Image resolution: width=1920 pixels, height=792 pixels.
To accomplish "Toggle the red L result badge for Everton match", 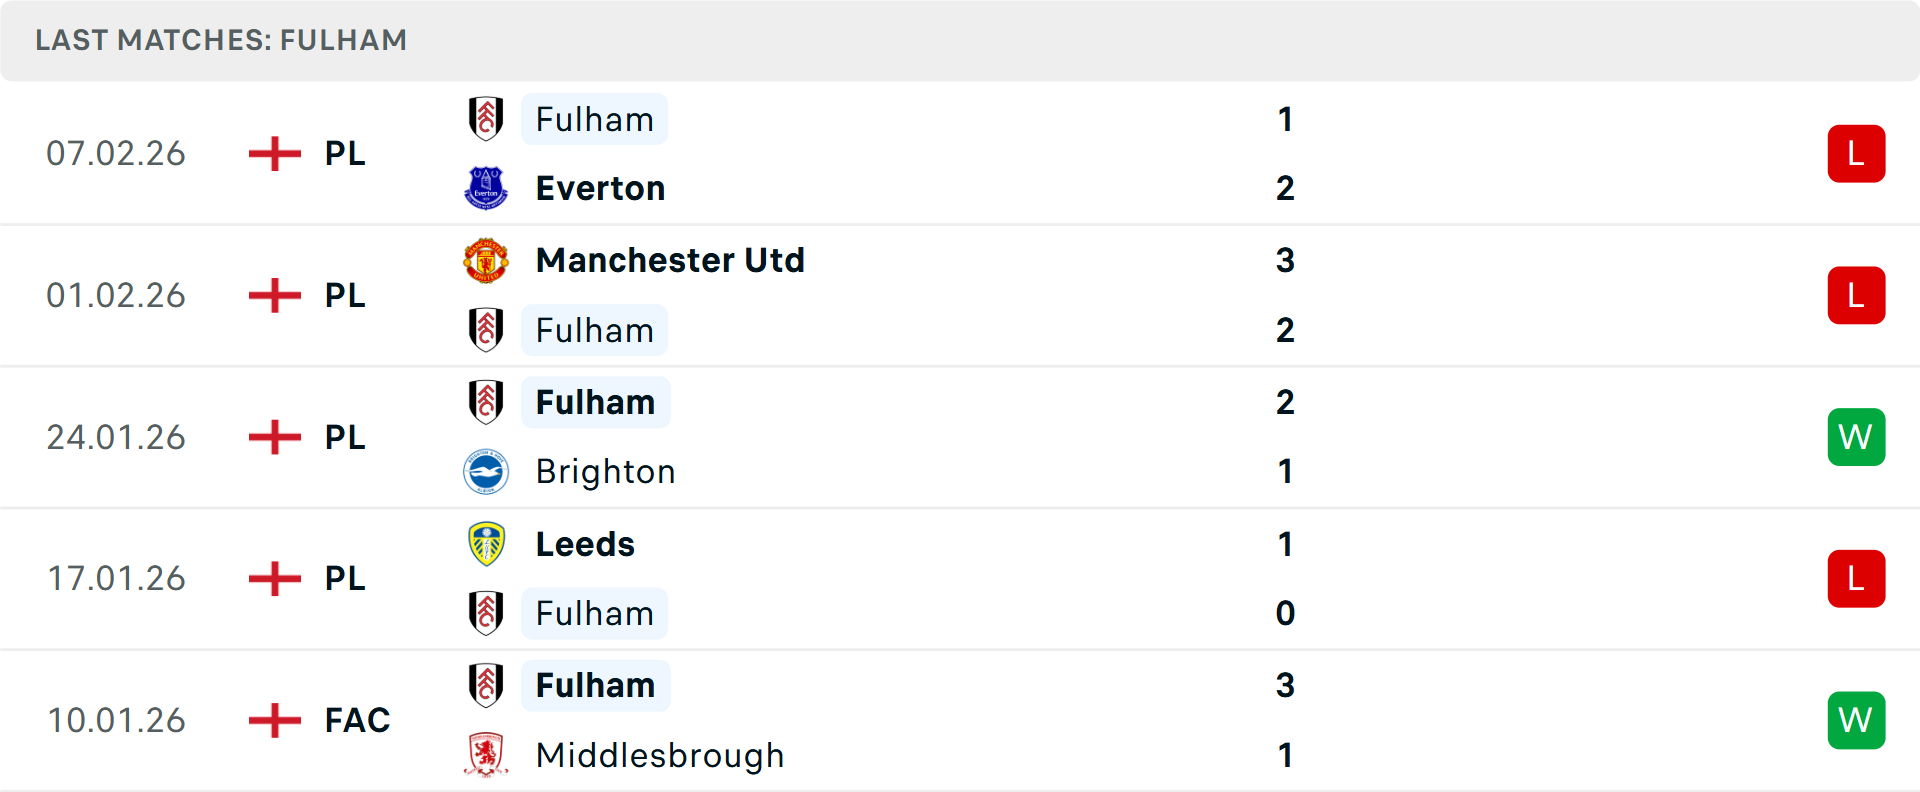I will click(x=1856, y=153).
